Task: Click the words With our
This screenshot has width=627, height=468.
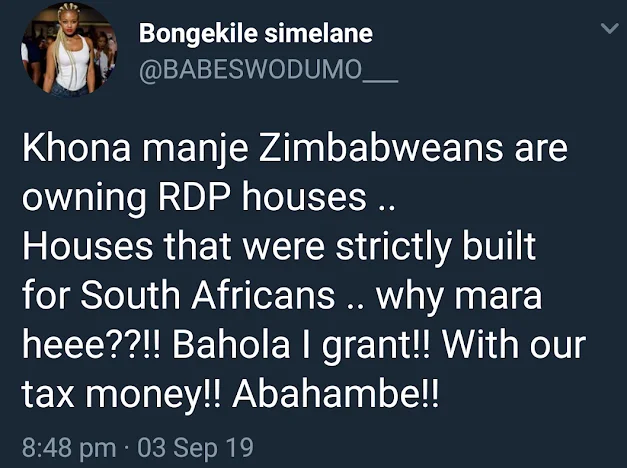Action: pos(514,345)
